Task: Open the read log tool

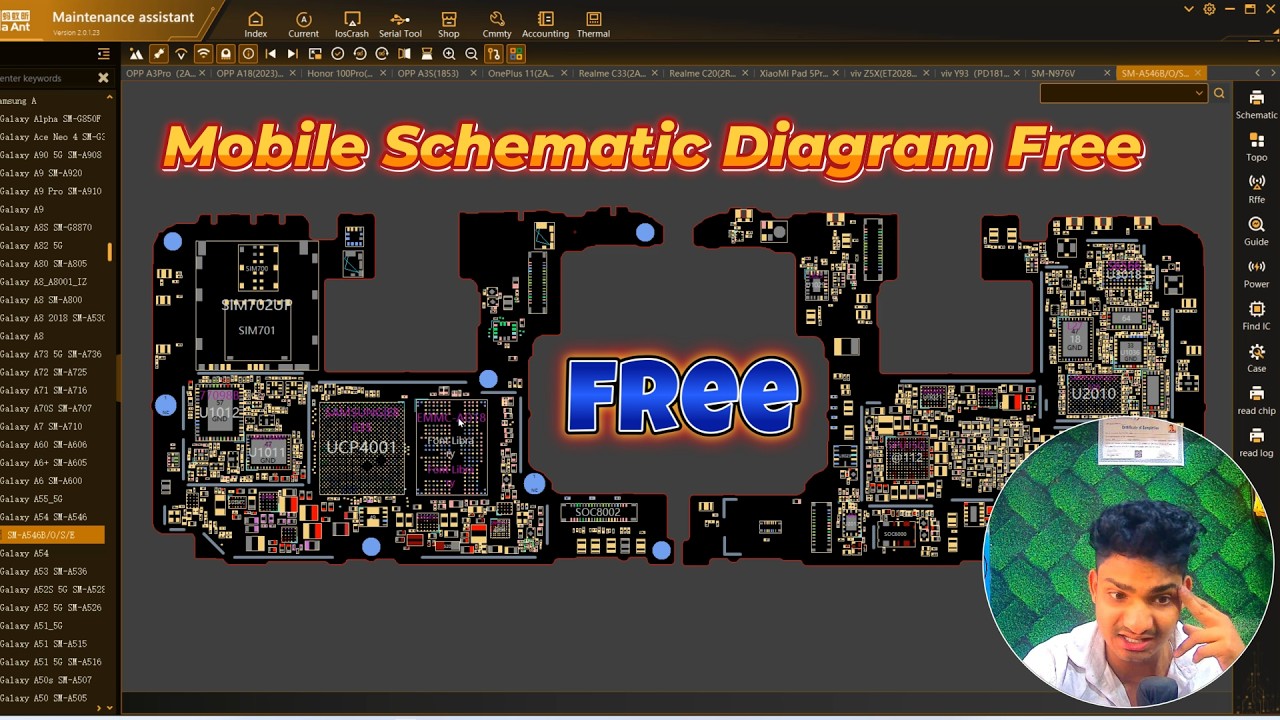Action: (1257, 442)
